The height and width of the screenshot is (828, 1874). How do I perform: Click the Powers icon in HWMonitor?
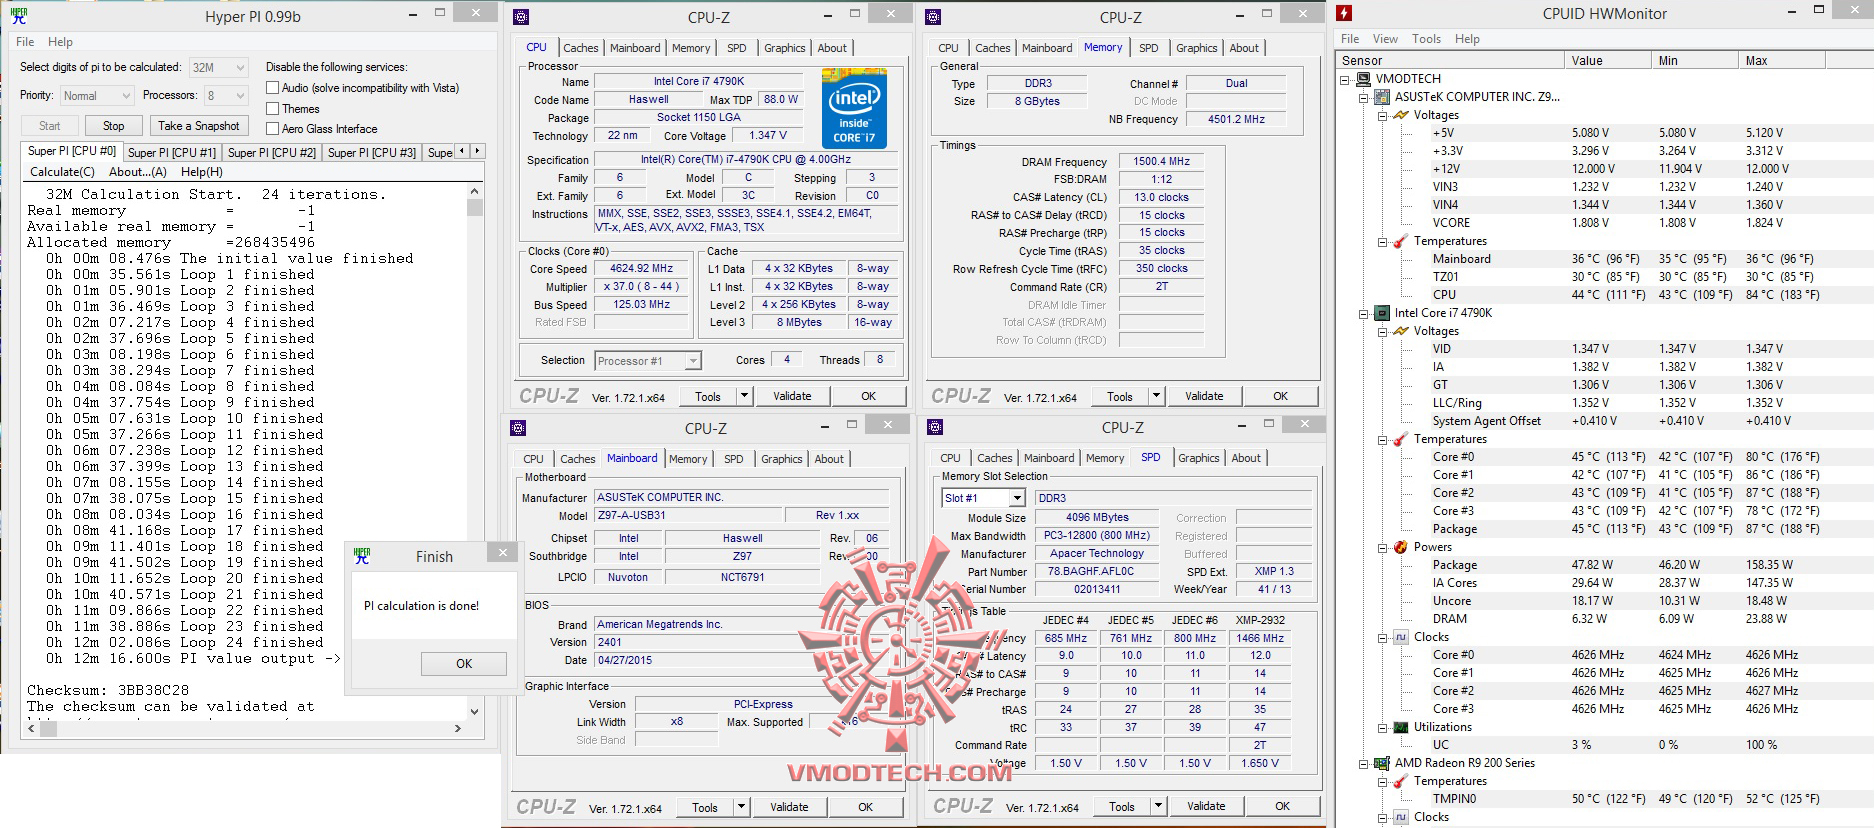(1400, 547)
